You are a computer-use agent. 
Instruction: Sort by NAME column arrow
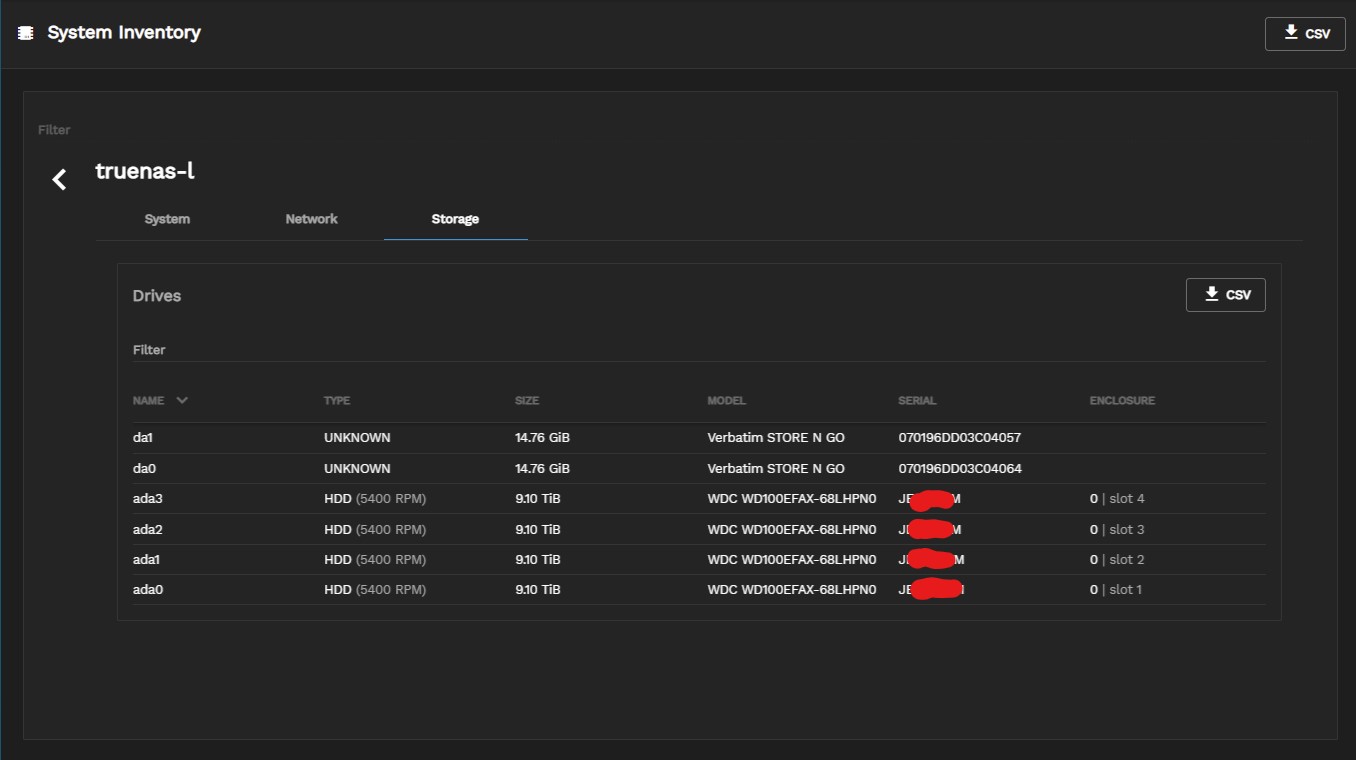181,400
